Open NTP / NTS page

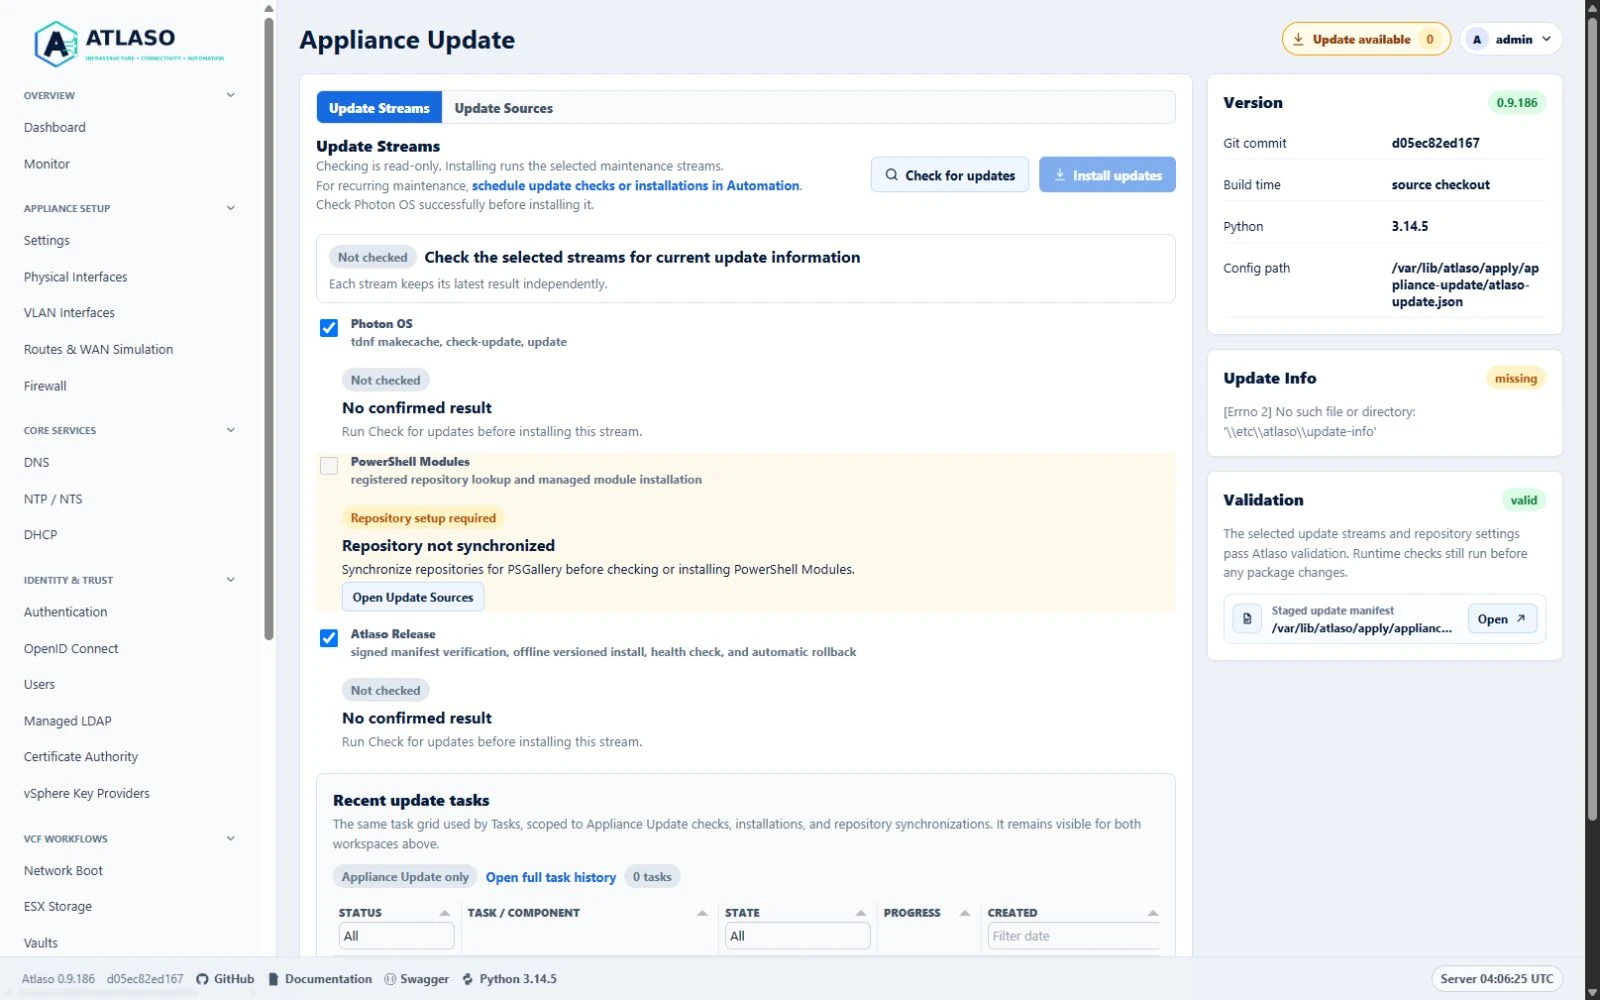click(x=53, y=499)
